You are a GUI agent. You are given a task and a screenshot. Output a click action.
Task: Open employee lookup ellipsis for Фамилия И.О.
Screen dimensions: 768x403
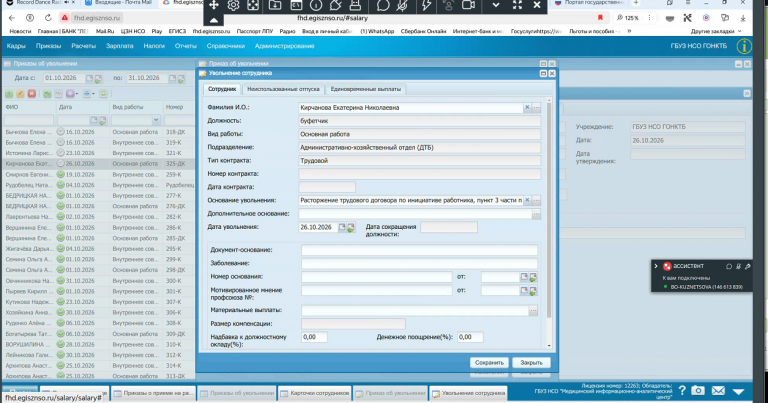click(x=536, y=108)
